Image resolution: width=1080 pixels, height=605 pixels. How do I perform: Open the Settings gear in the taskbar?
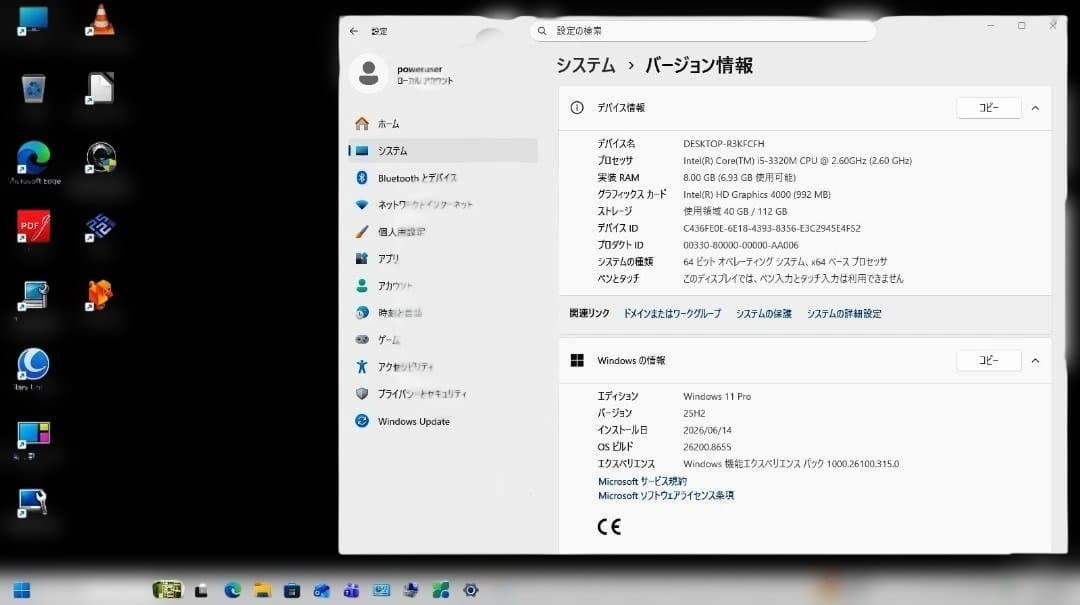pyautogui.click(x=470, y=590)
